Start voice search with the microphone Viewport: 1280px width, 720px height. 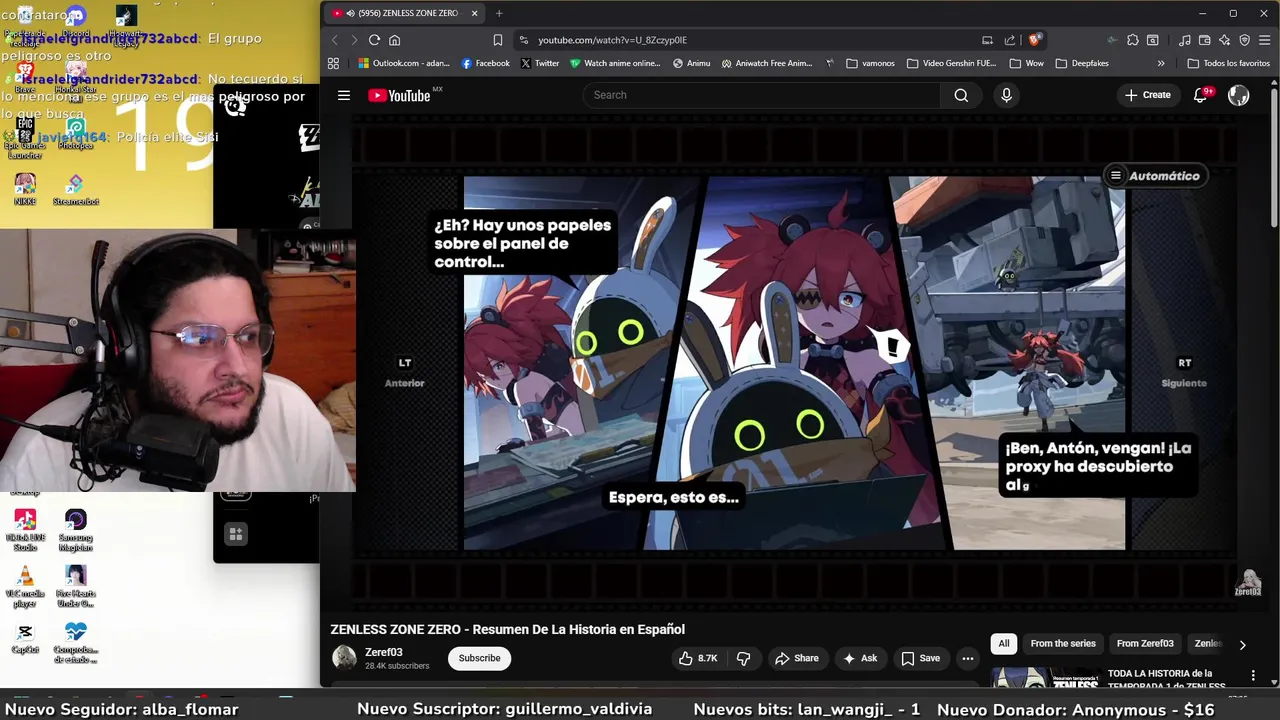[x=1006, y=95]
